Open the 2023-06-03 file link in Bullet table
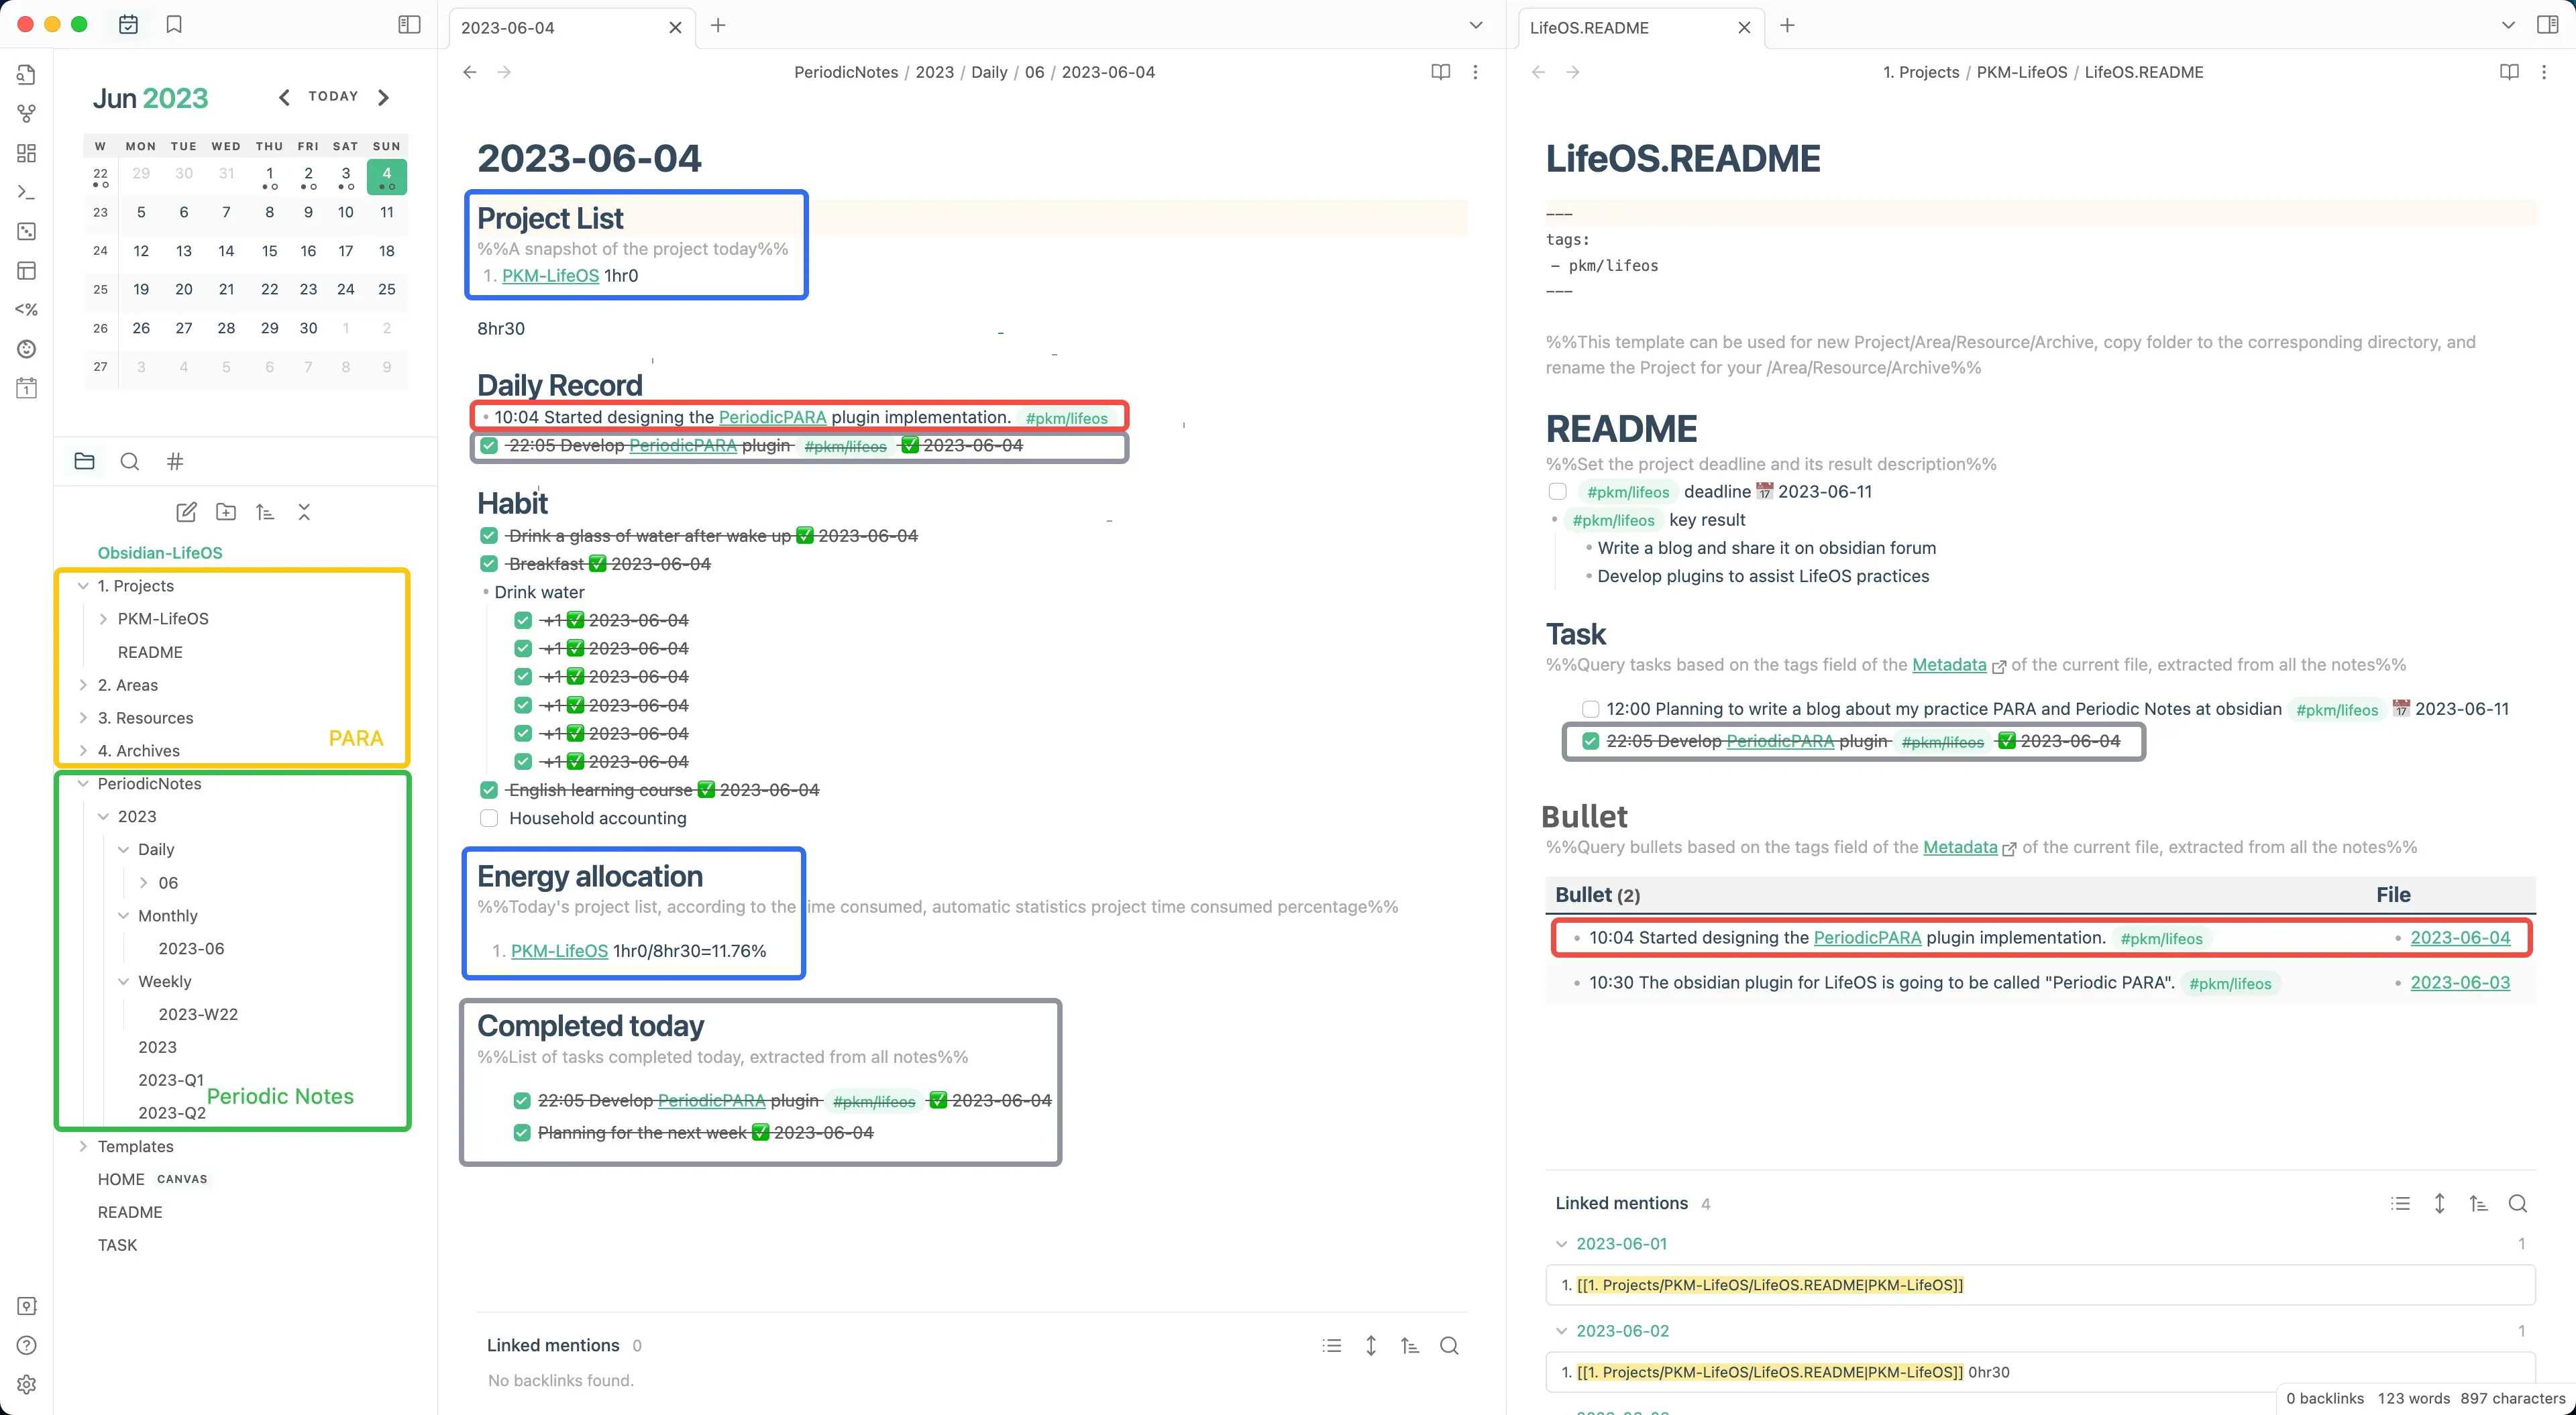This screenshot has width=2576, height=1415. pos(2460,983)
